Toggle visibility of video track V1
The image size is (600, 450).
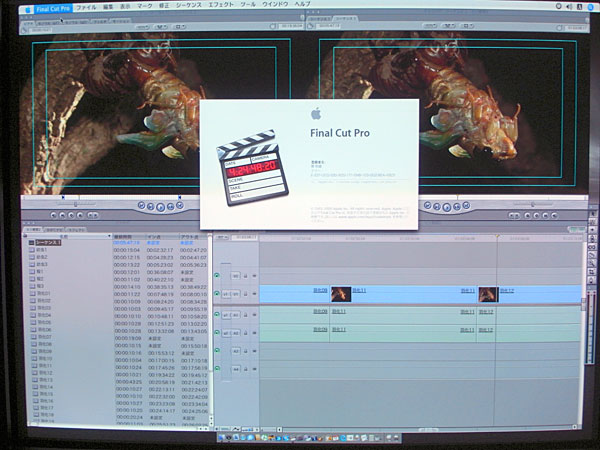point(217,293)
